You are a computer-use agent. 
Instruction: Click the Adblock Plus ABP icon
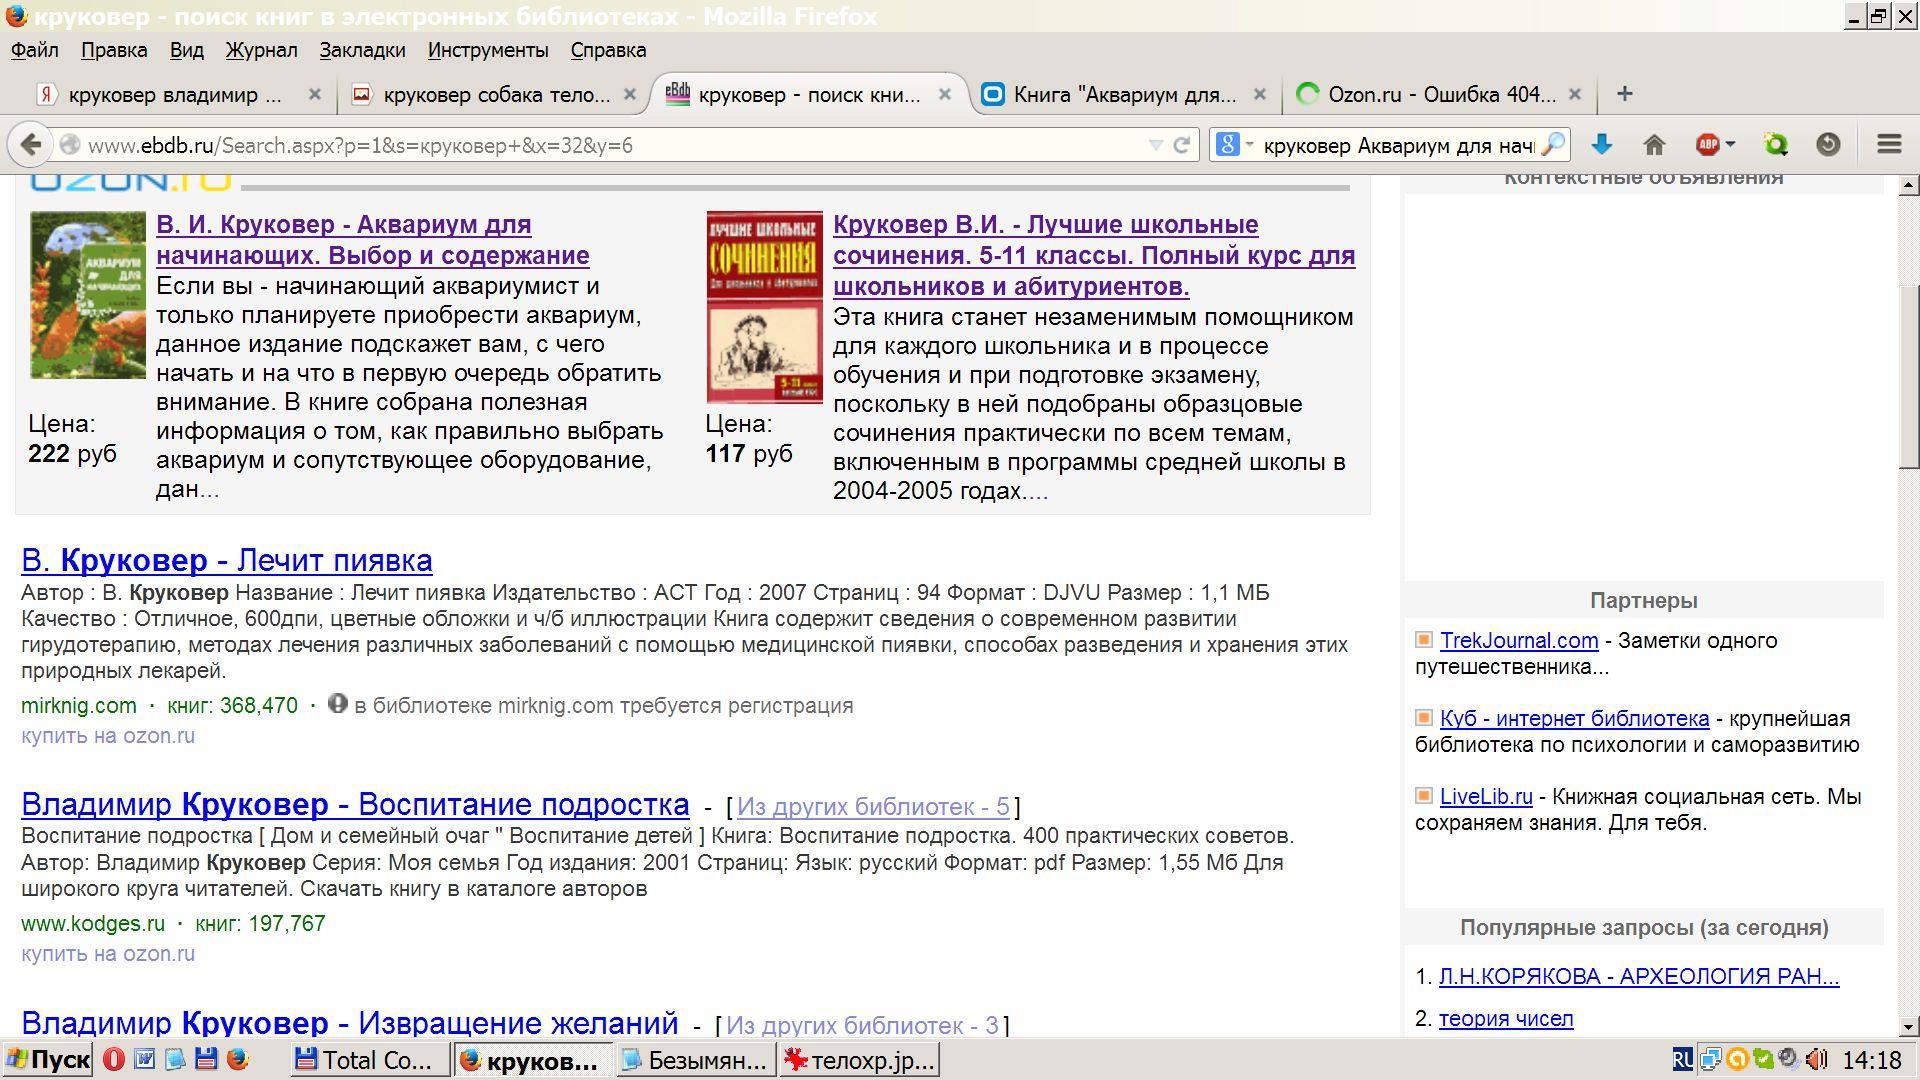[x=1707, y=145]
